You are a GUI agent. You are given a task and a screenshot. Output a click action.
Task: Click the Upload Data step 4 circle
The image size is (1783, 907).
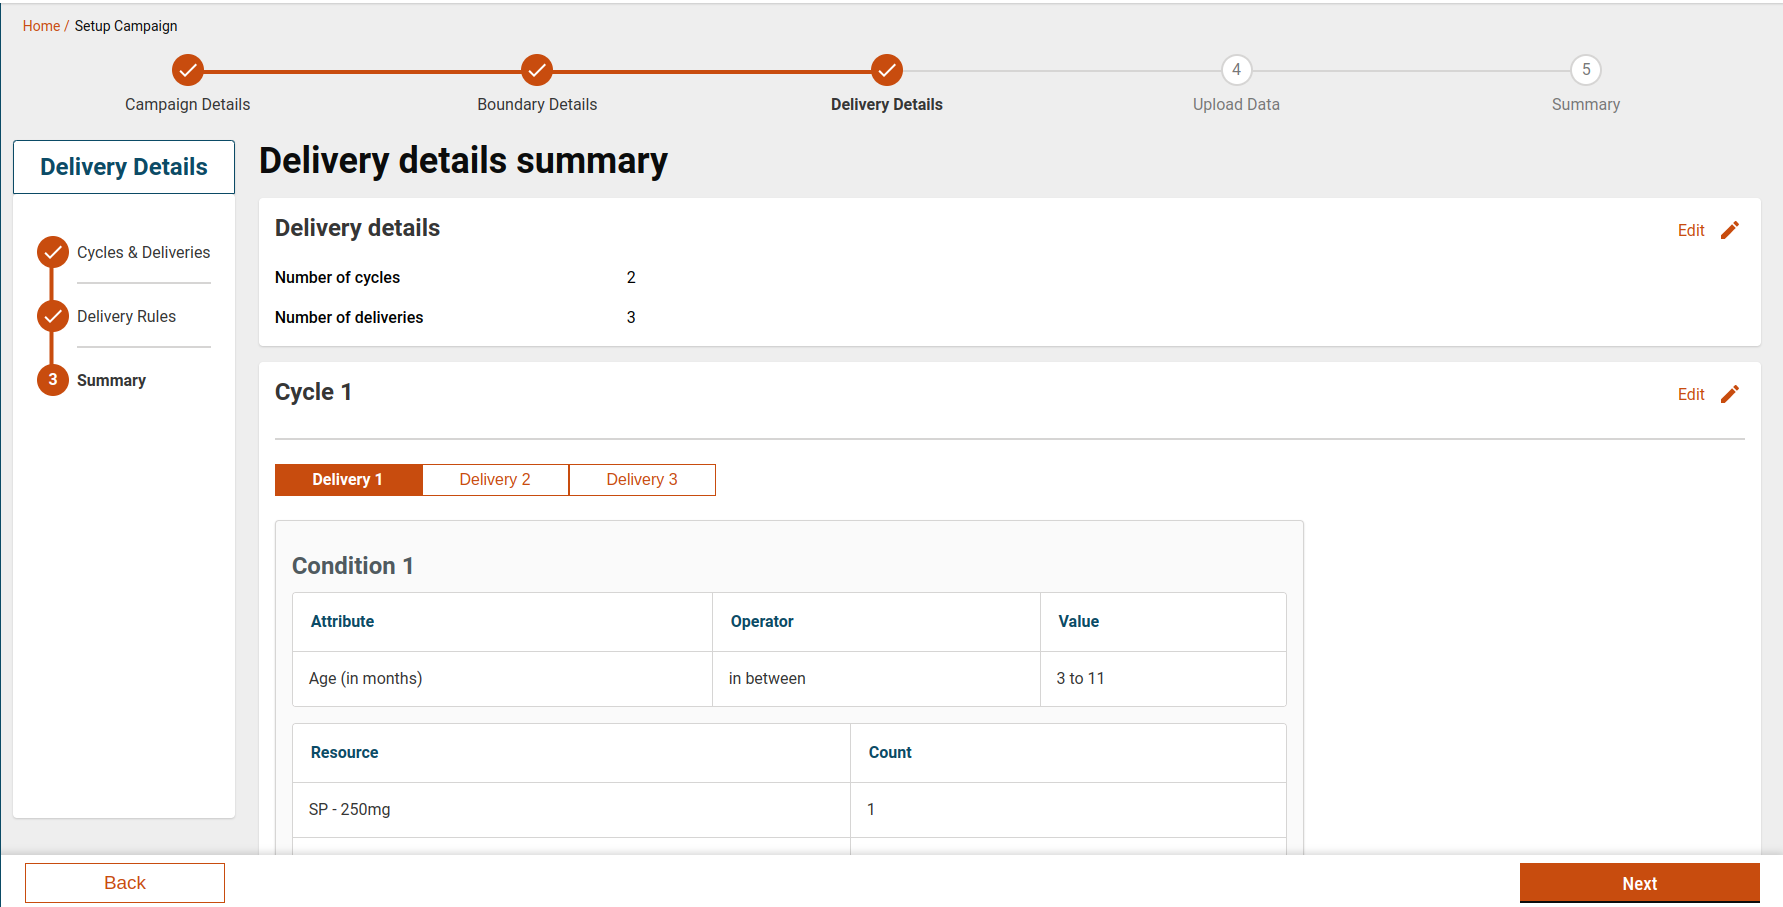coord(1236,70)
